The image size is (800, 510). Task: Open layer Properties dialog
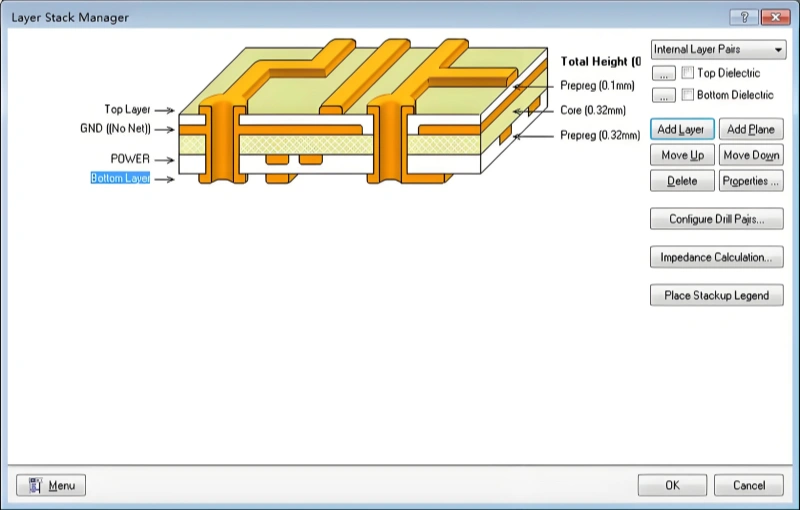[750, 181]
